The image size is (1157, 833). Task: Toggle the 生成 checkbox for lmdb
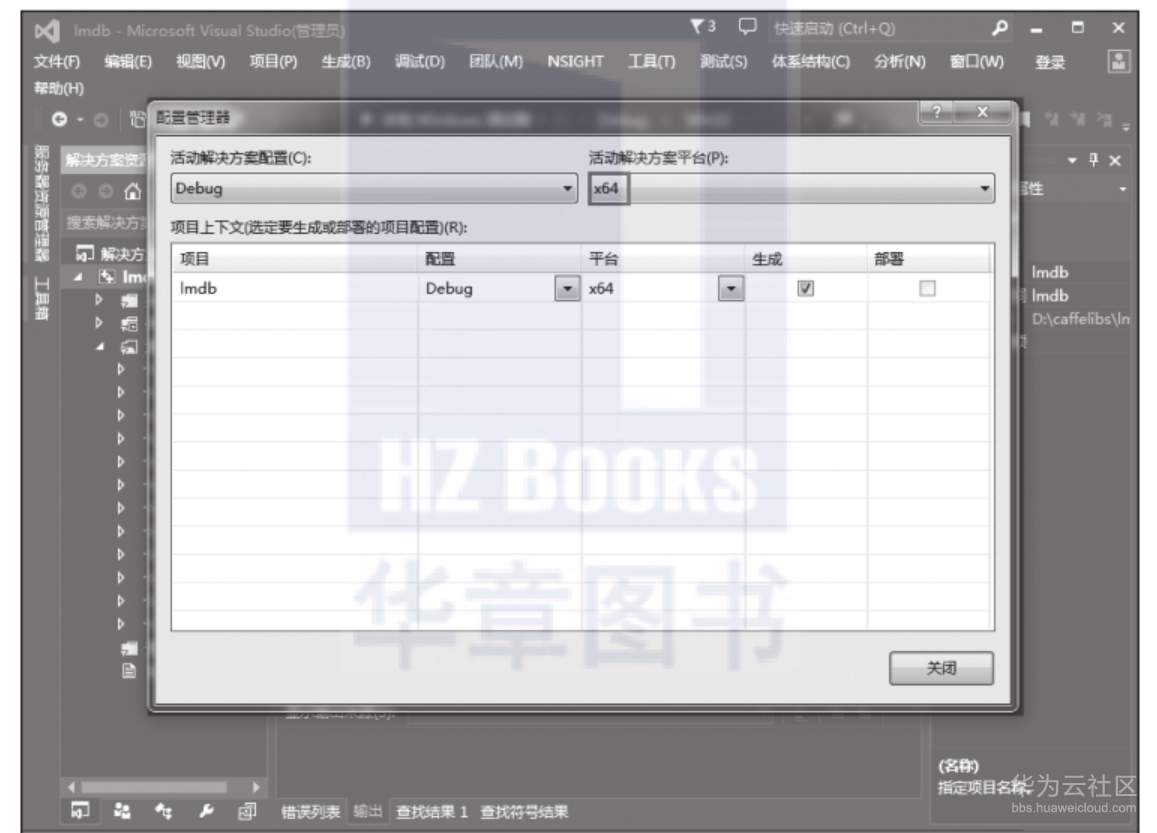pyautogui.click(x=806, y=288)
